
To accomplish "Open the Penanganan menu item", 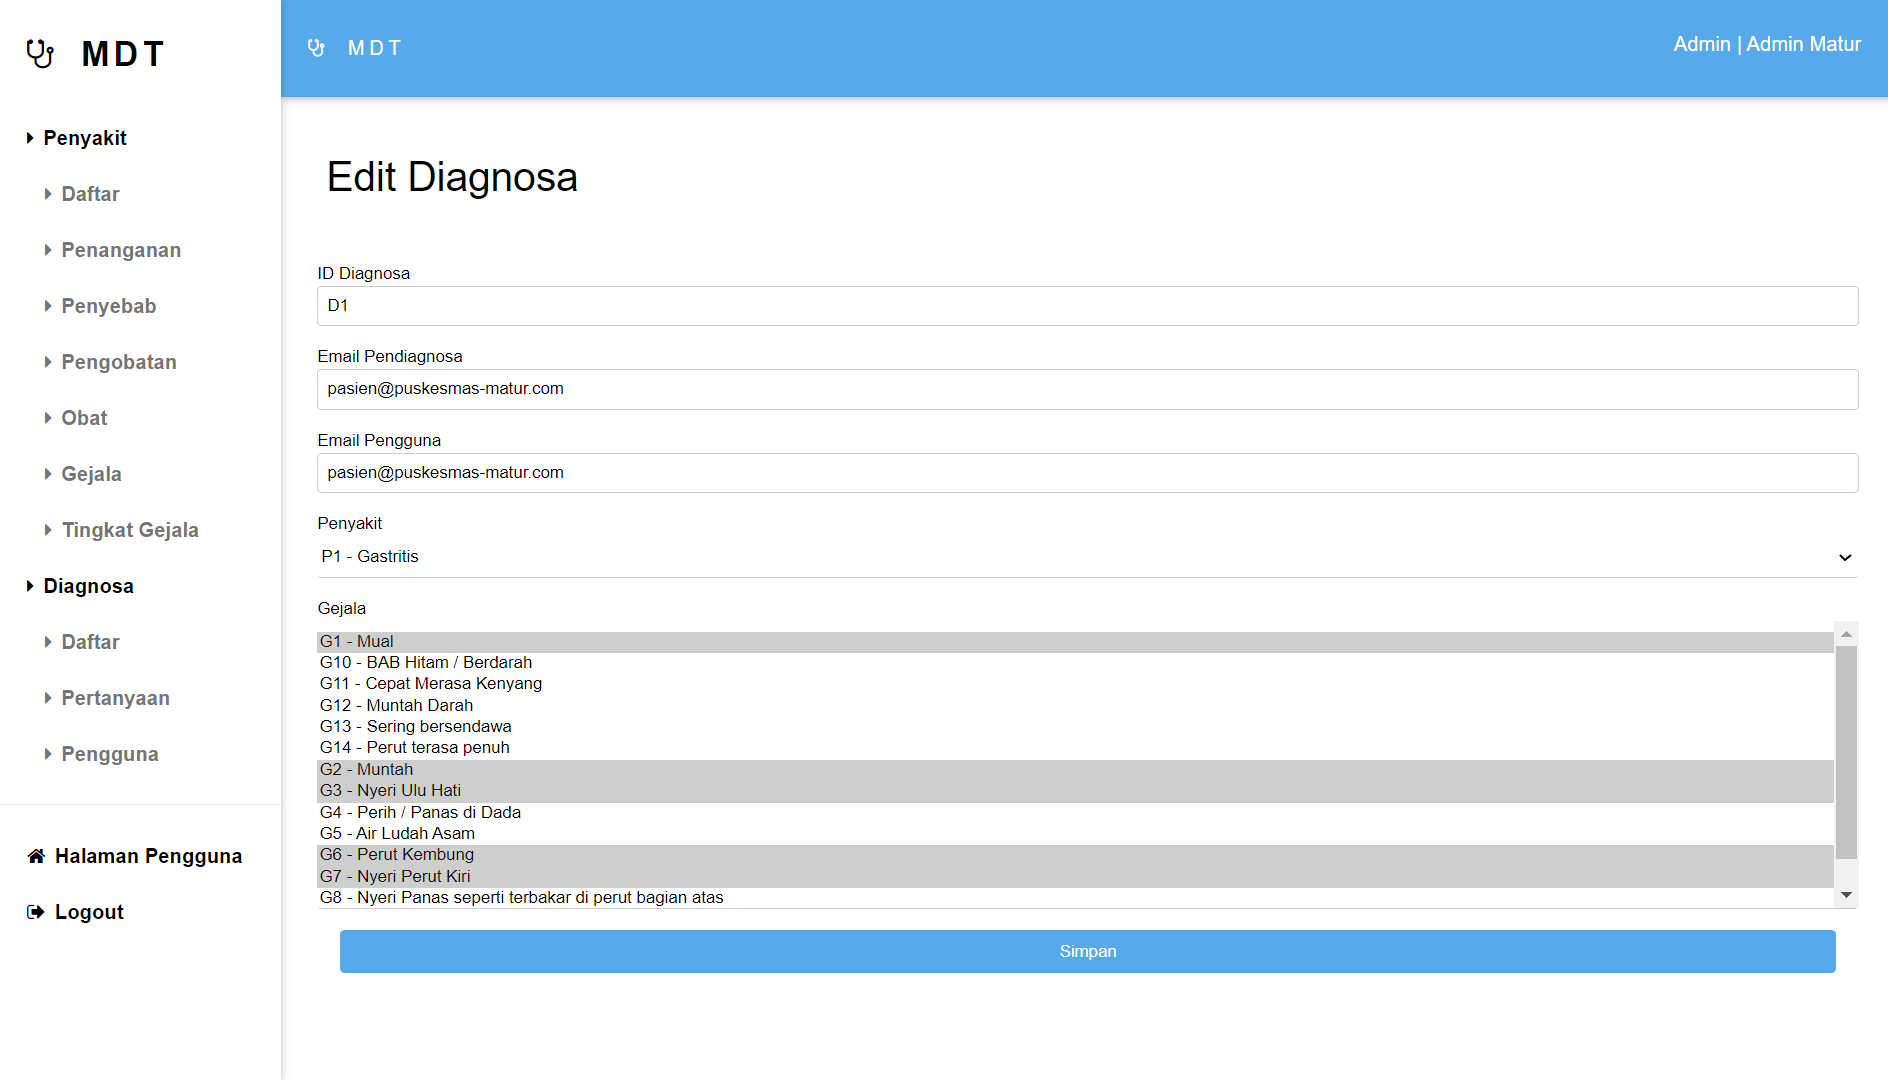I will coord(121,250).
